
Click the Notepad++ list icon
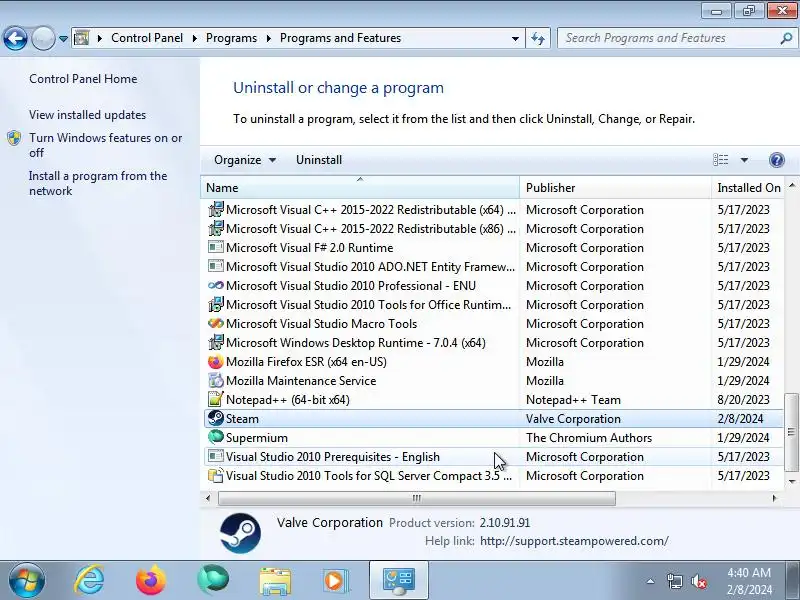click(x=216, y=399)
